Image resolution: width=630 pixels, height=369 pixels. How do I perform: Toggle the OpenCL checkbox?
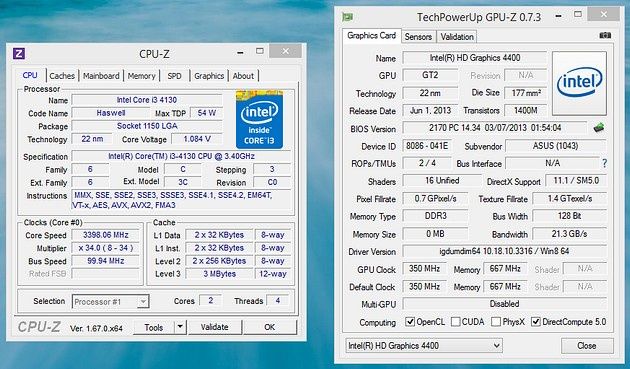pos(410,322)
